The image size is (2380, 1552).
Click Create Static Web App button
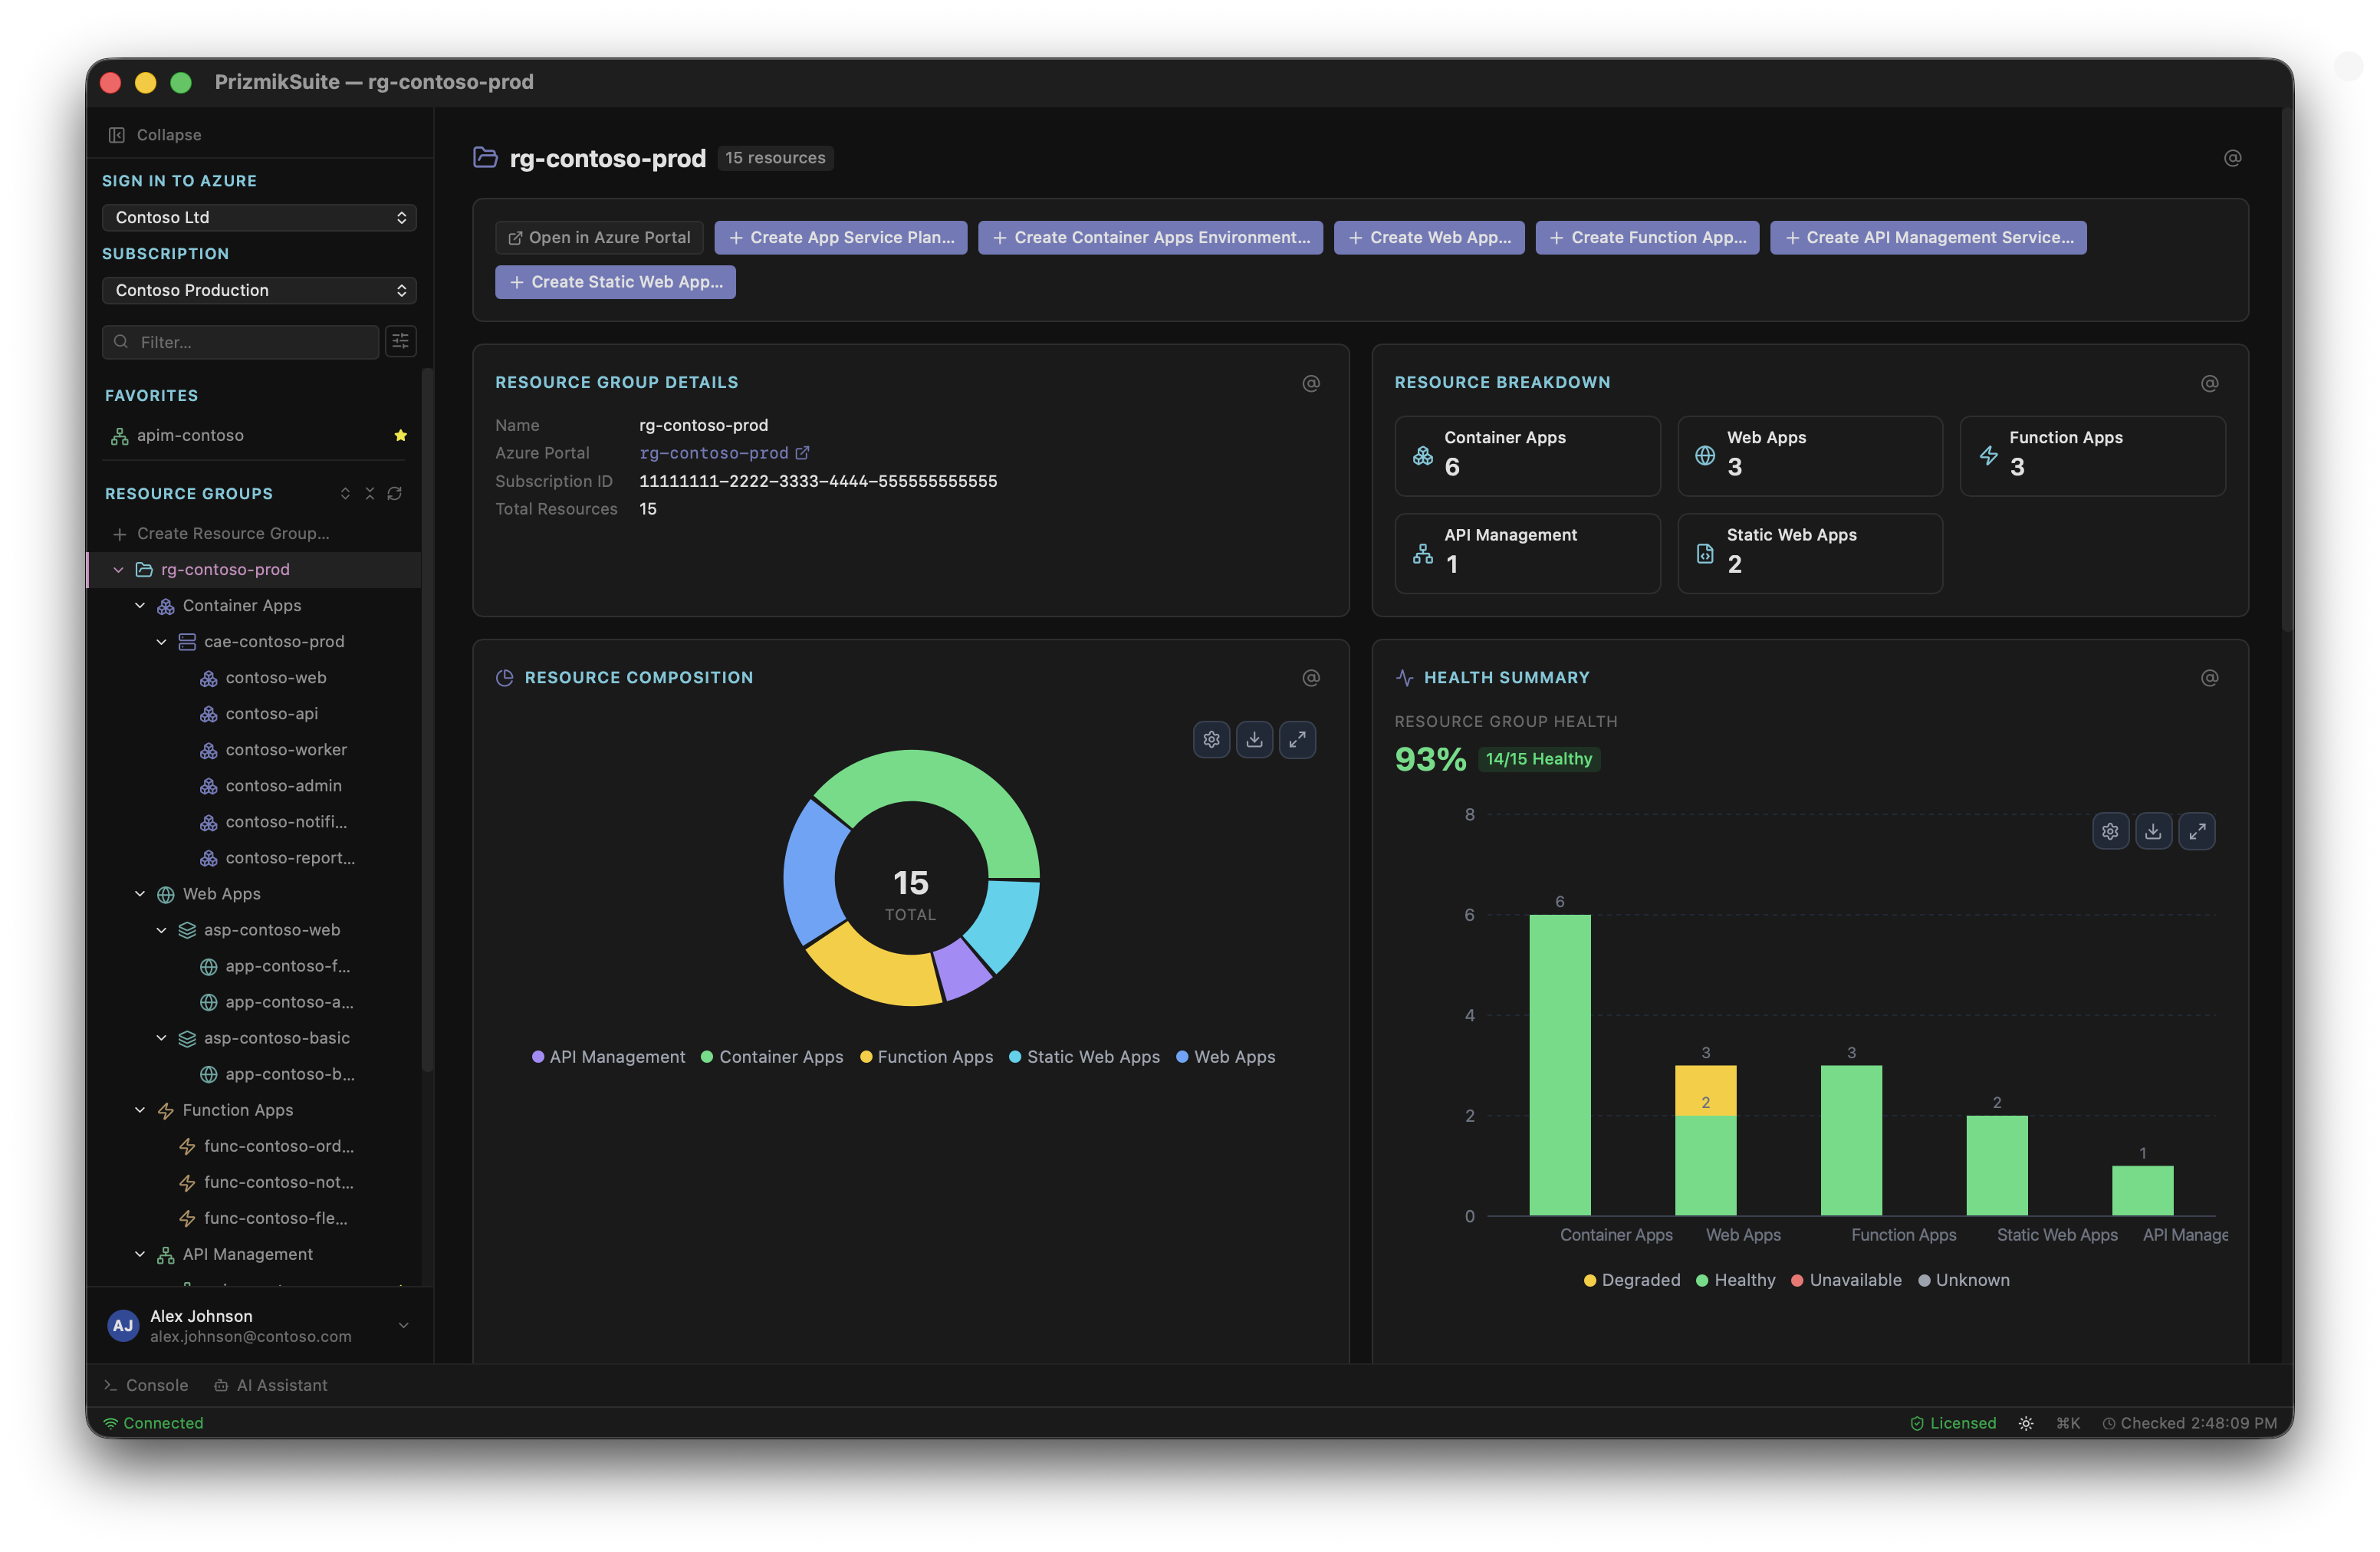[615, 282]
